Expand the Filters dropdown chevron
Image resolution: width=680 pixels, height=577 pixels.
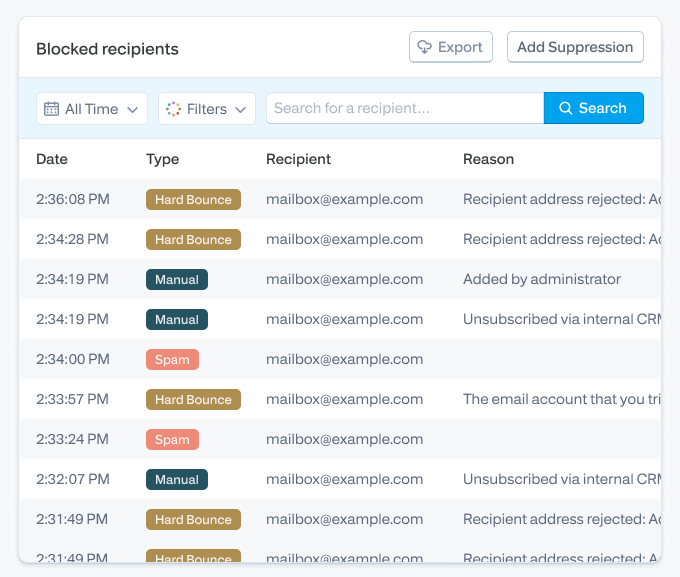point(240,109)
